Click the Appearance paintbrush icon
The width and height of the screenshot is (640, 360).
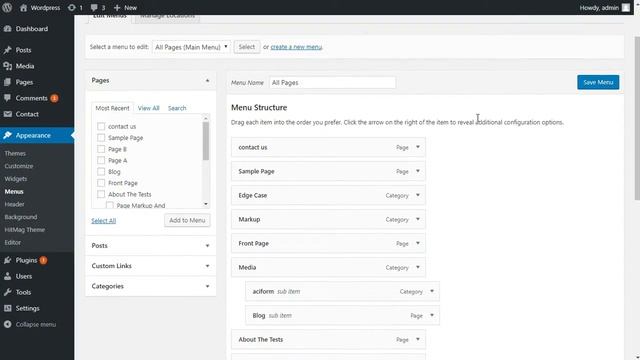click(x=7, y=135)
